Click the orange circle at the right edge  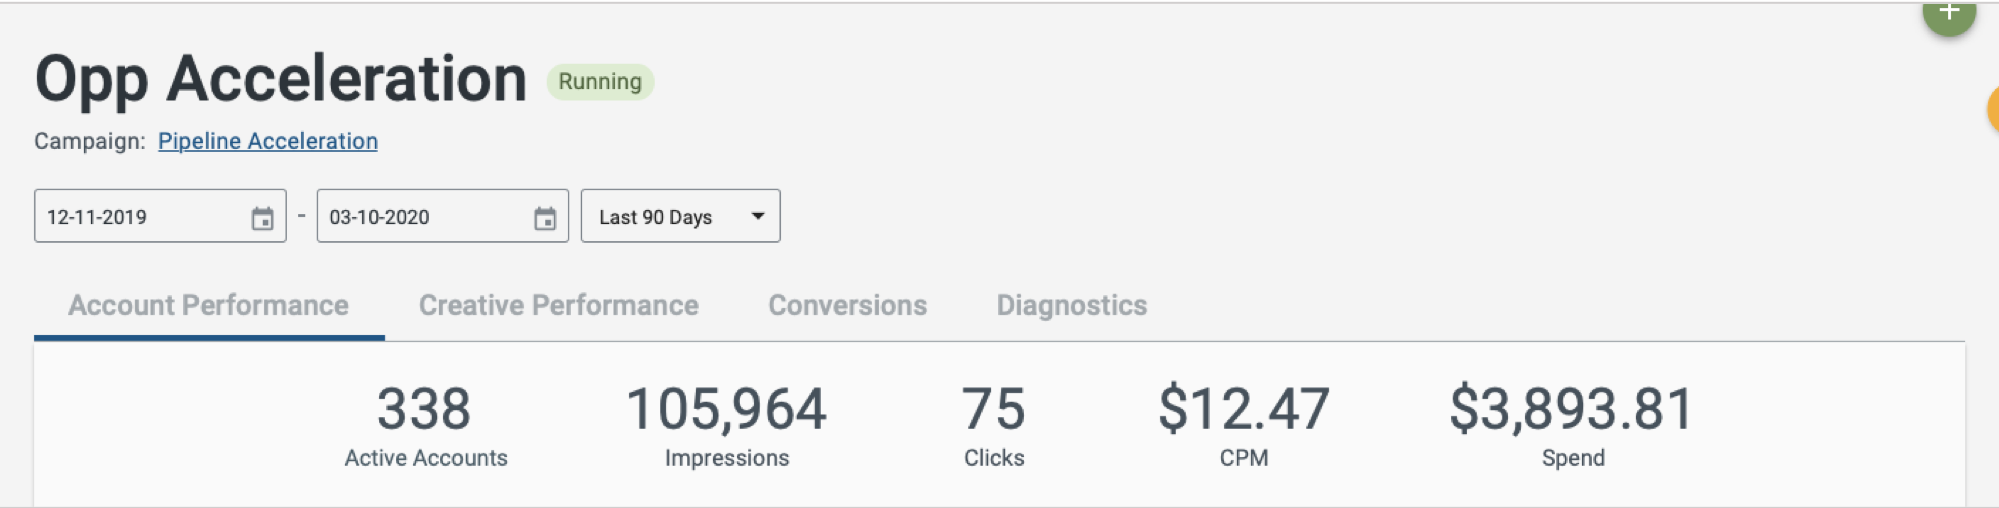tap(1993, 109)
